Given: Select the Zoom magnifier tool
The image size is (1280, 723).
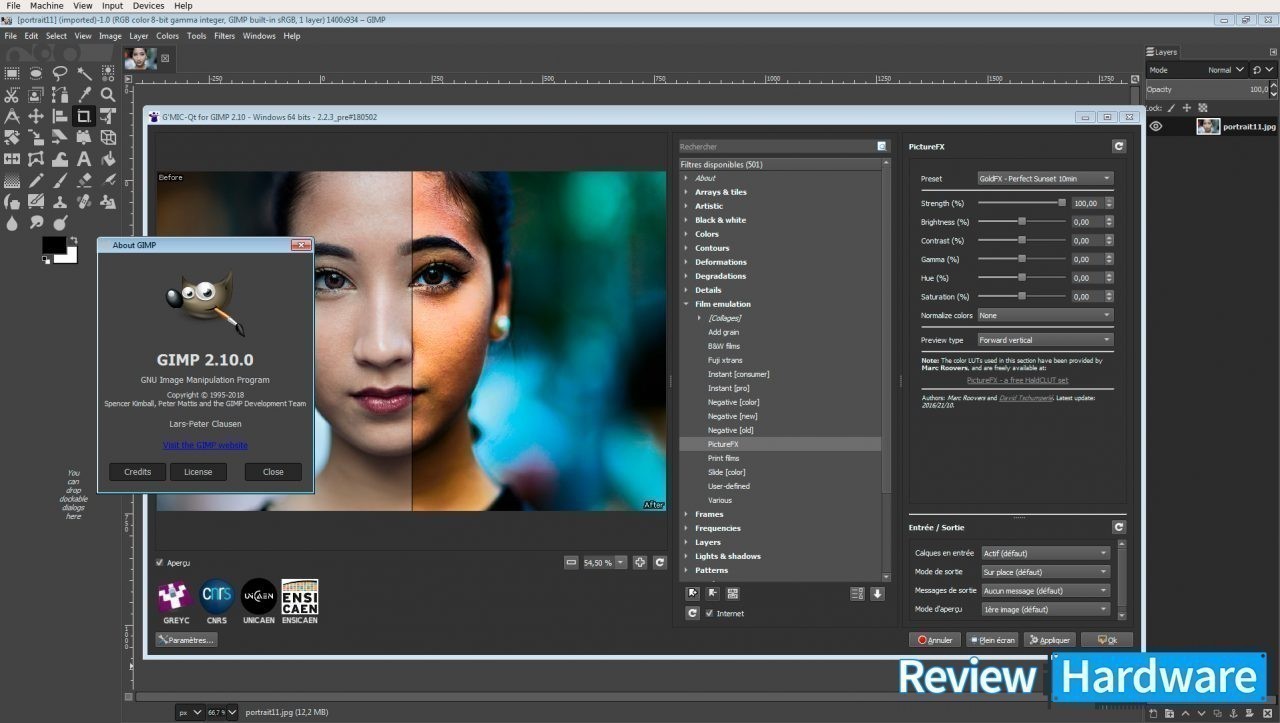Looking at the screenshot, I should pyautogui.click(x=108, y=95).
